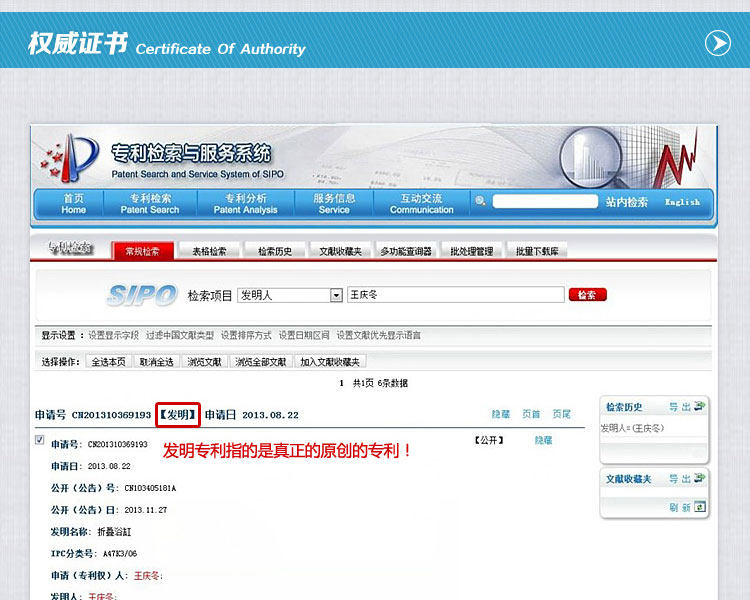Switch to 检索历史 tab
Screen dimensions: 750x600
point(275,251)
